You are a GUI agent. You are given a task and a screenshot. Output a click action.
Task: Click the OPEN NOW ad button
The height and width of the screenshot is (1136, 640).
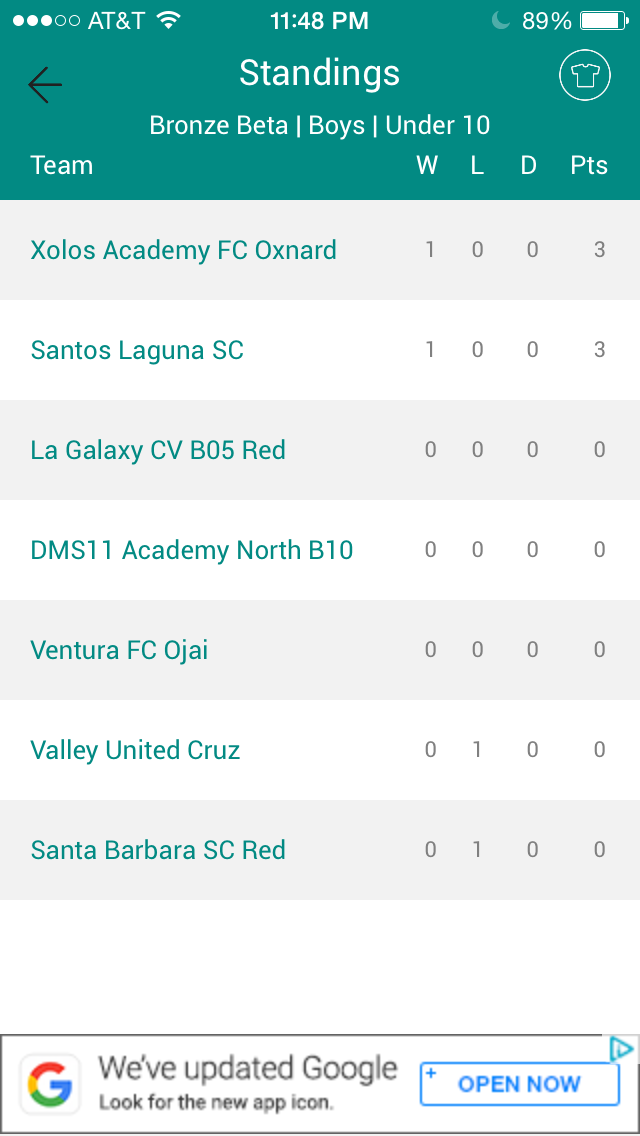point(520,1084)
